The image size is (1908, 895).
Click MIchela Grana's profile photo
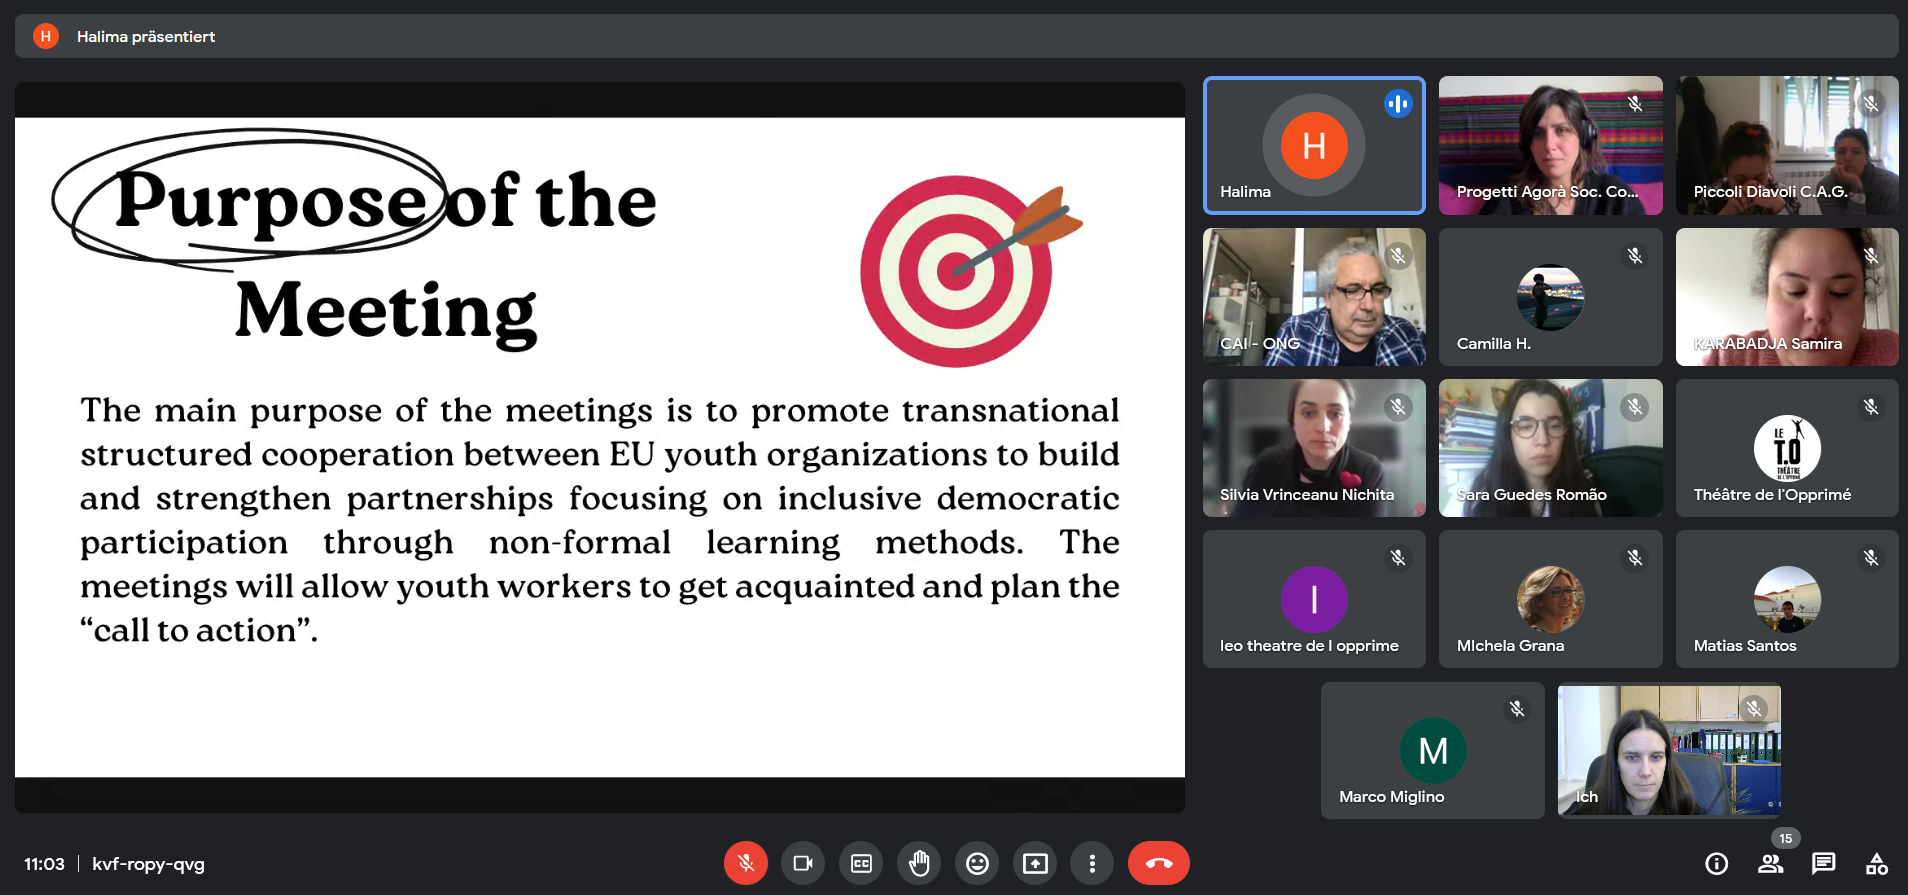pos(1550,599)
